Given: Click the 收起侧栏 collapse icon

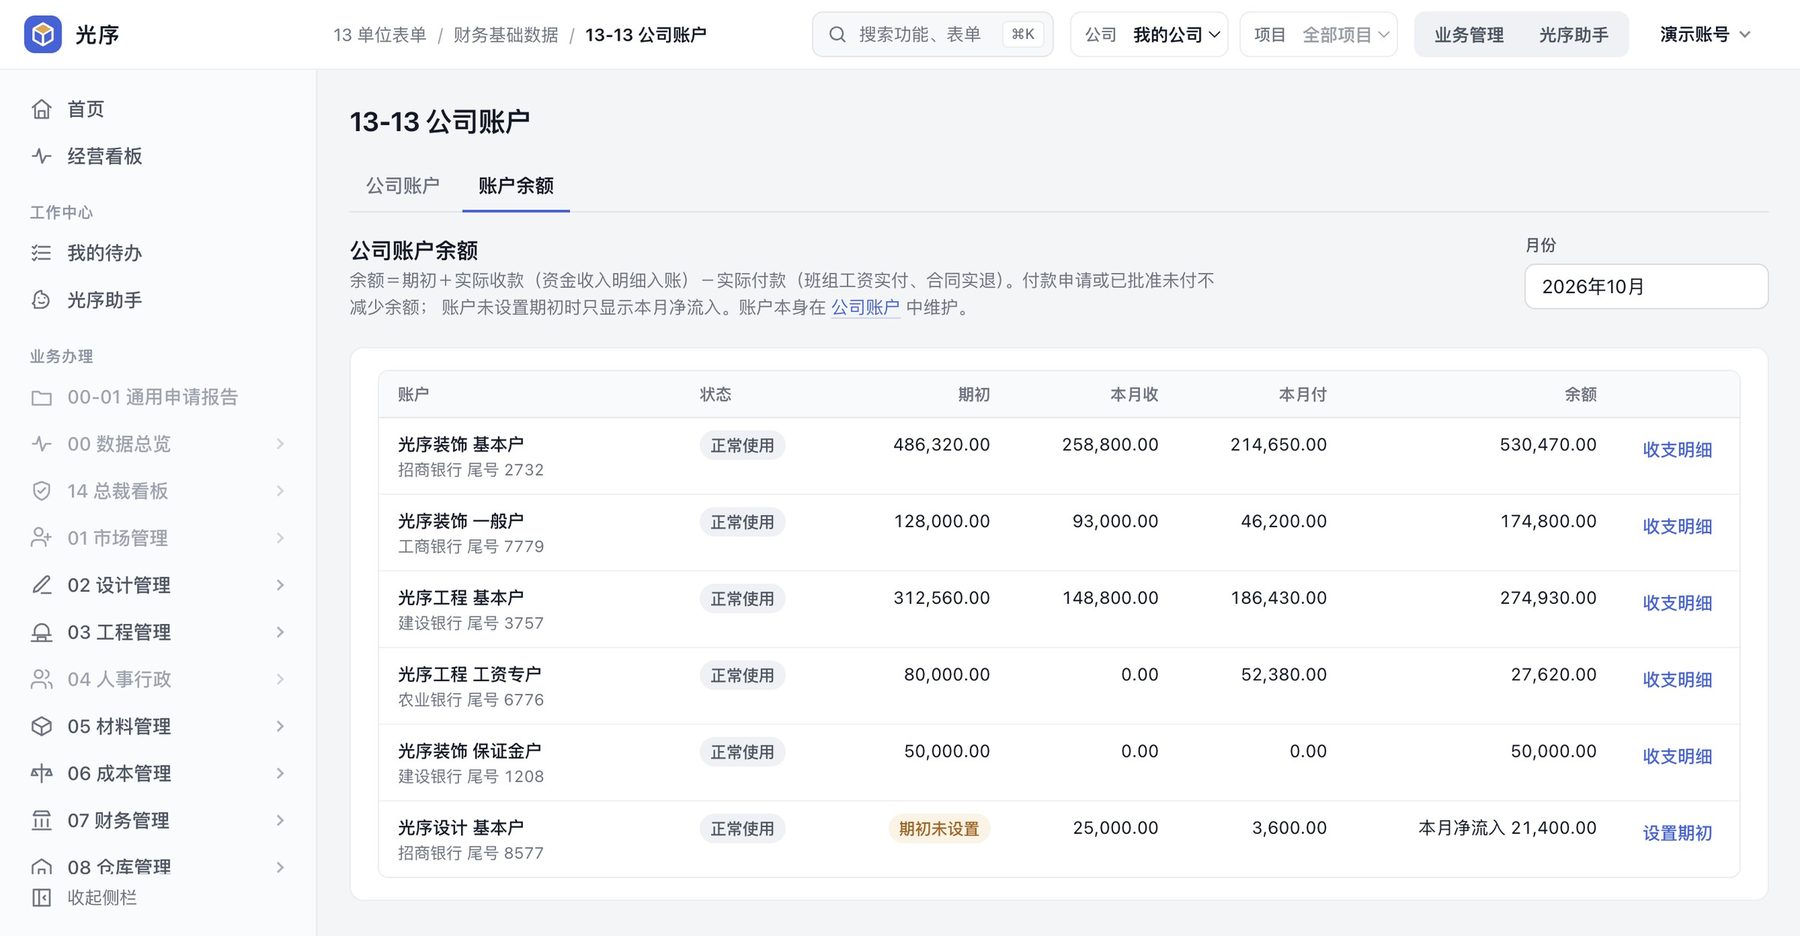Looking at the screenshot, I should pyautogui.click(x=41, y=897).
